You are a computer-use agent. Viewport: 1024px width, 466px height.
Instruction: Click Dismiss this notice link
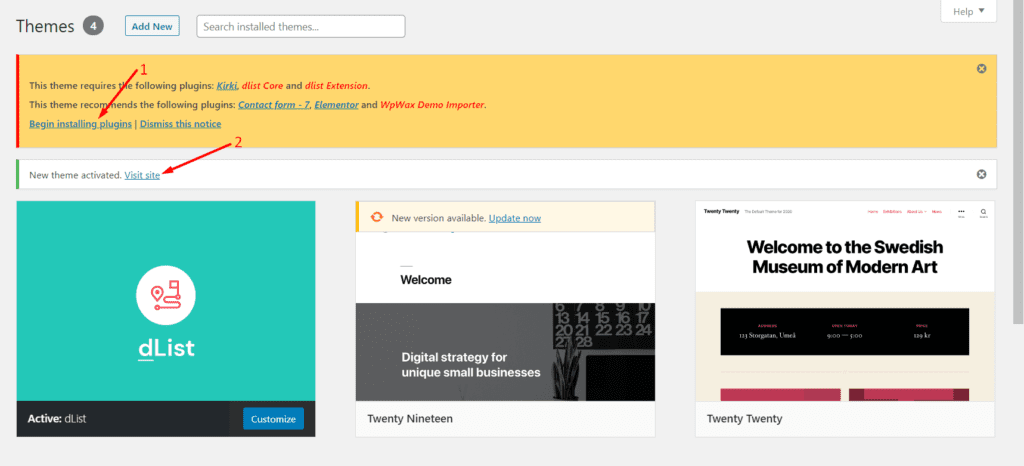(180, 123)
